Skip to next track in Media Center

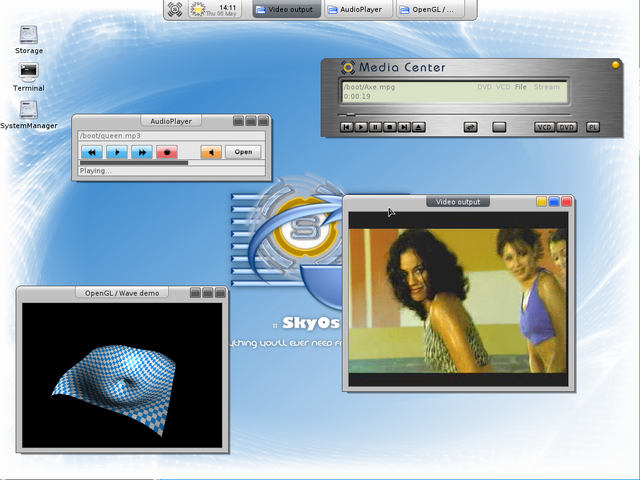coord(404,127)
